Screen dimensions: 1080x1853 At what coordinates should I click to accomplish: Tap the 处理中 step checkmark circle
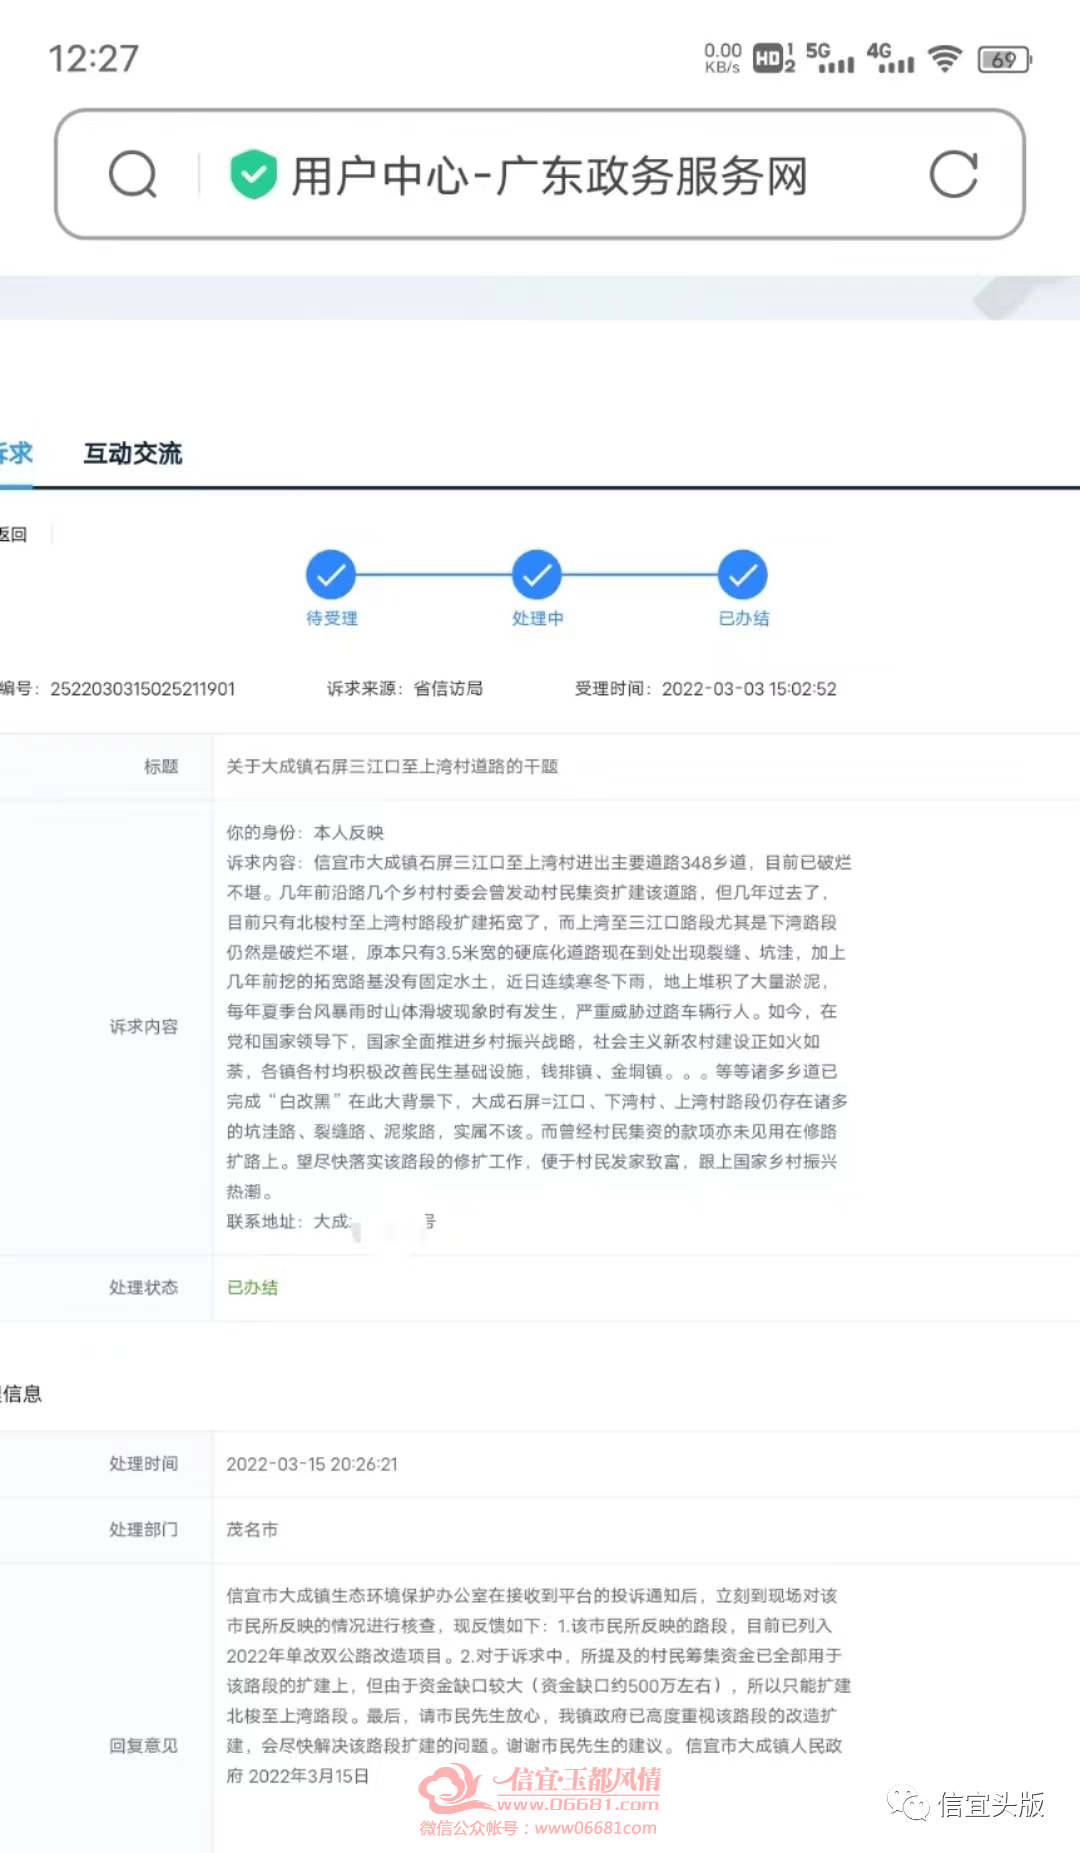(537, 575)
